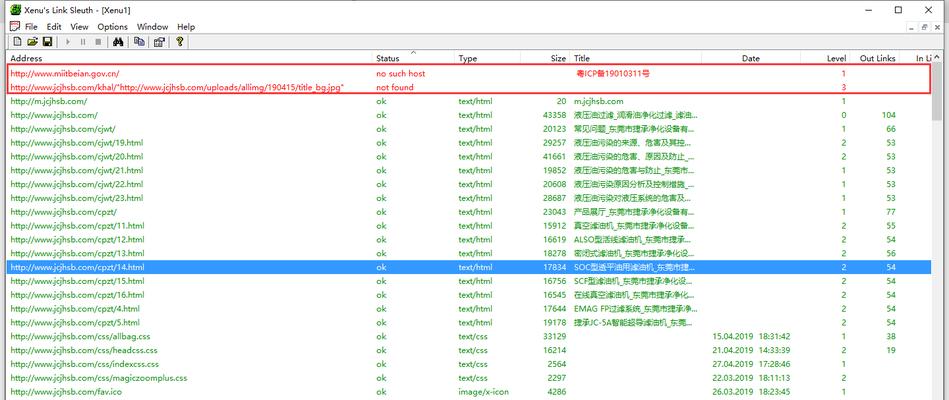This screenshot has height=400, width=949.
Task: Click the Help question mark icon
Action: 180,42
